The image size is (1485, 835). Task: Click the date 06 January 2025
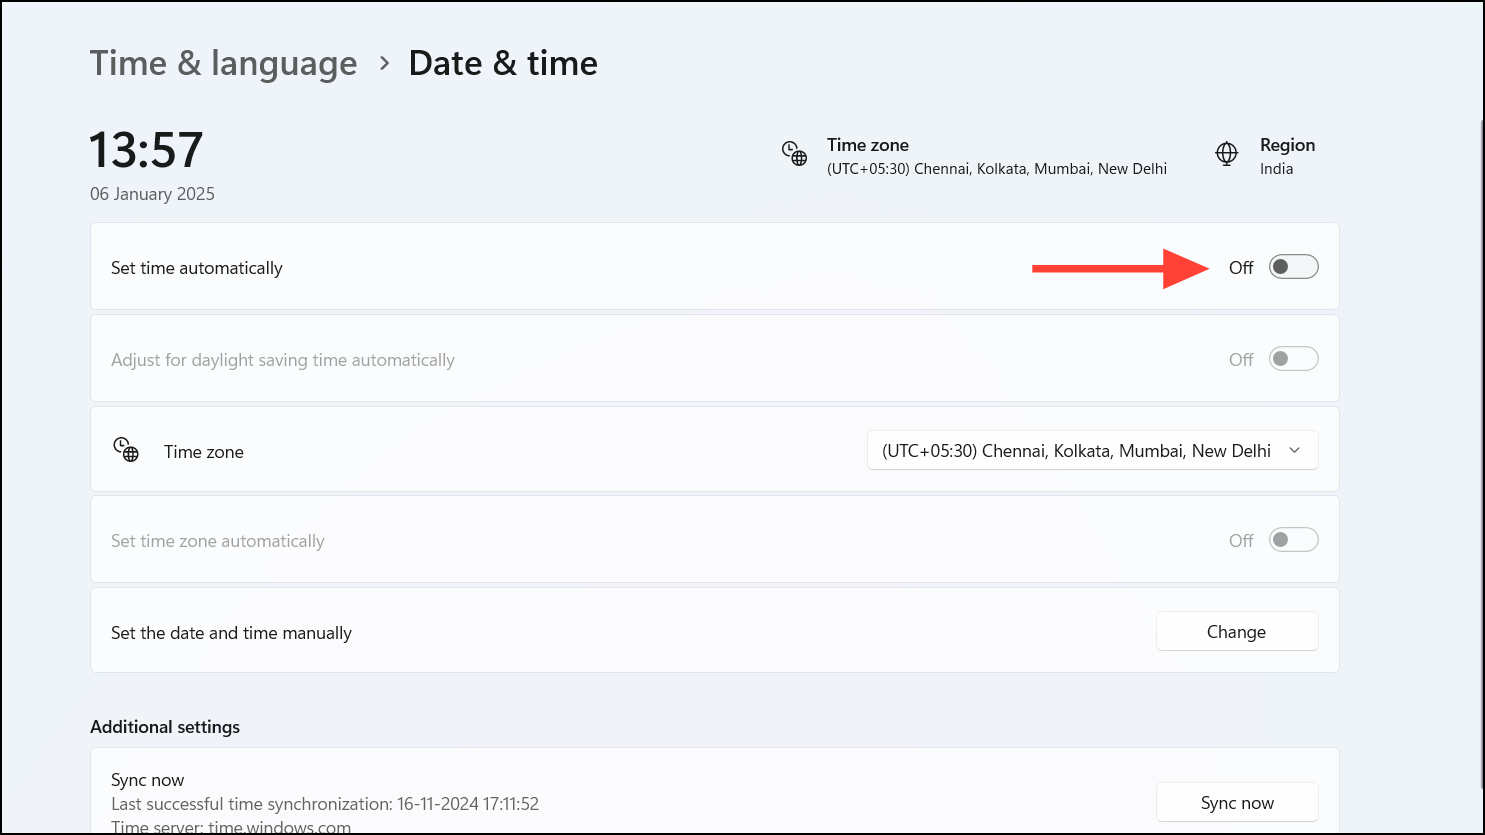coord(152,193)
